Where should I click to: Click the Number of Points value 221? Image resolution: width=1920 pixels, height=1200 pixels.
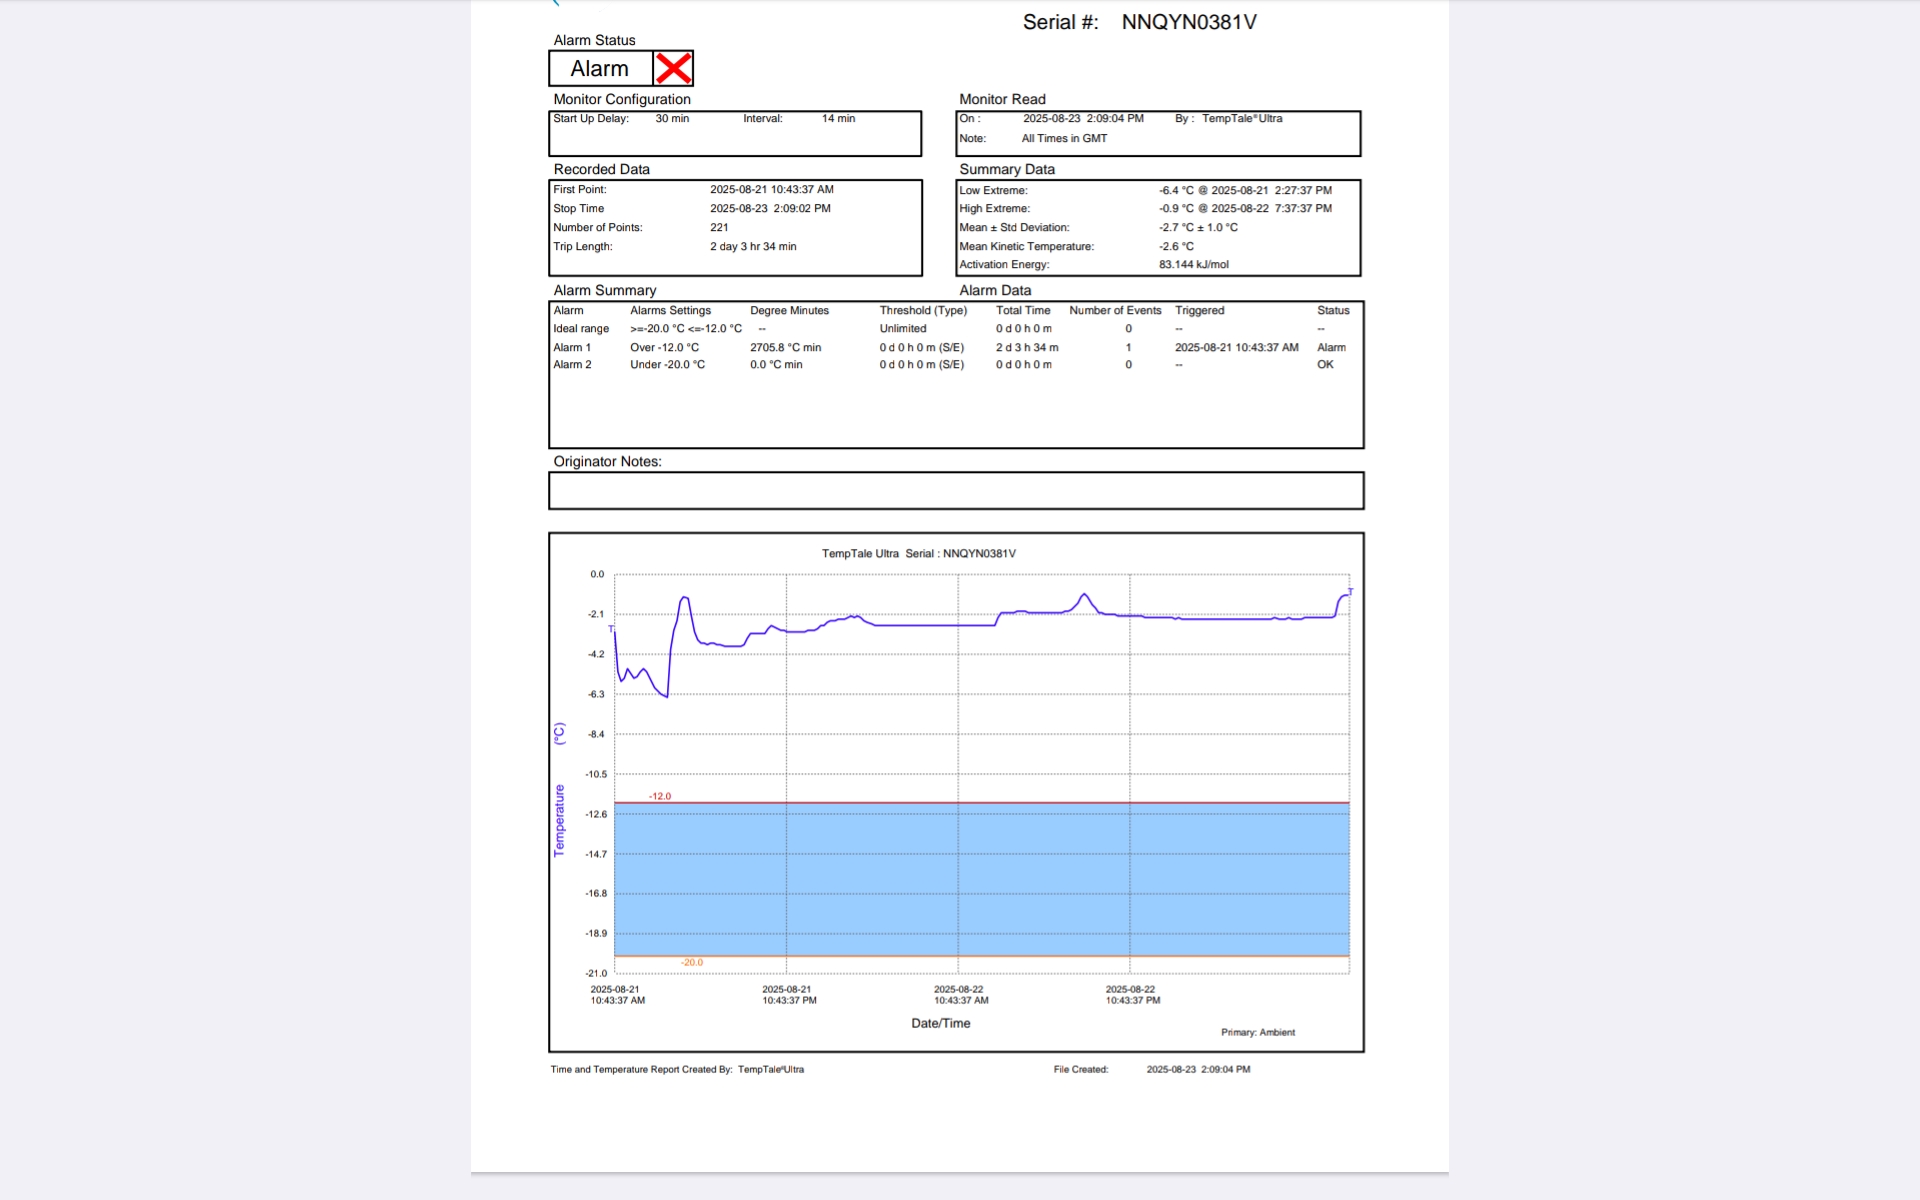point(719,227)
